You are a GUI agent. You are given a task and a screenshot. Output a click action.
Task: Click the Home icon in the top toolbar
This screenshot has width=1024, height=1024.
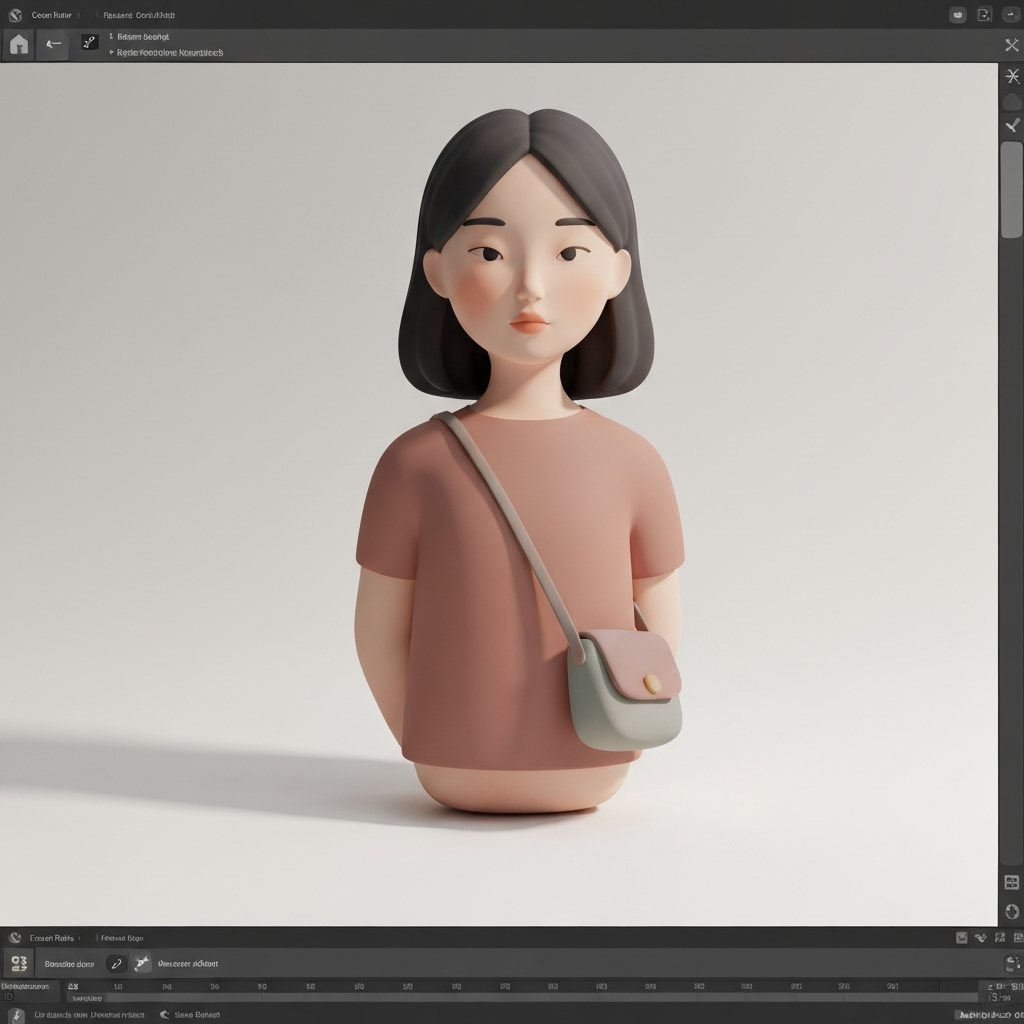click(x=19, y=45)
